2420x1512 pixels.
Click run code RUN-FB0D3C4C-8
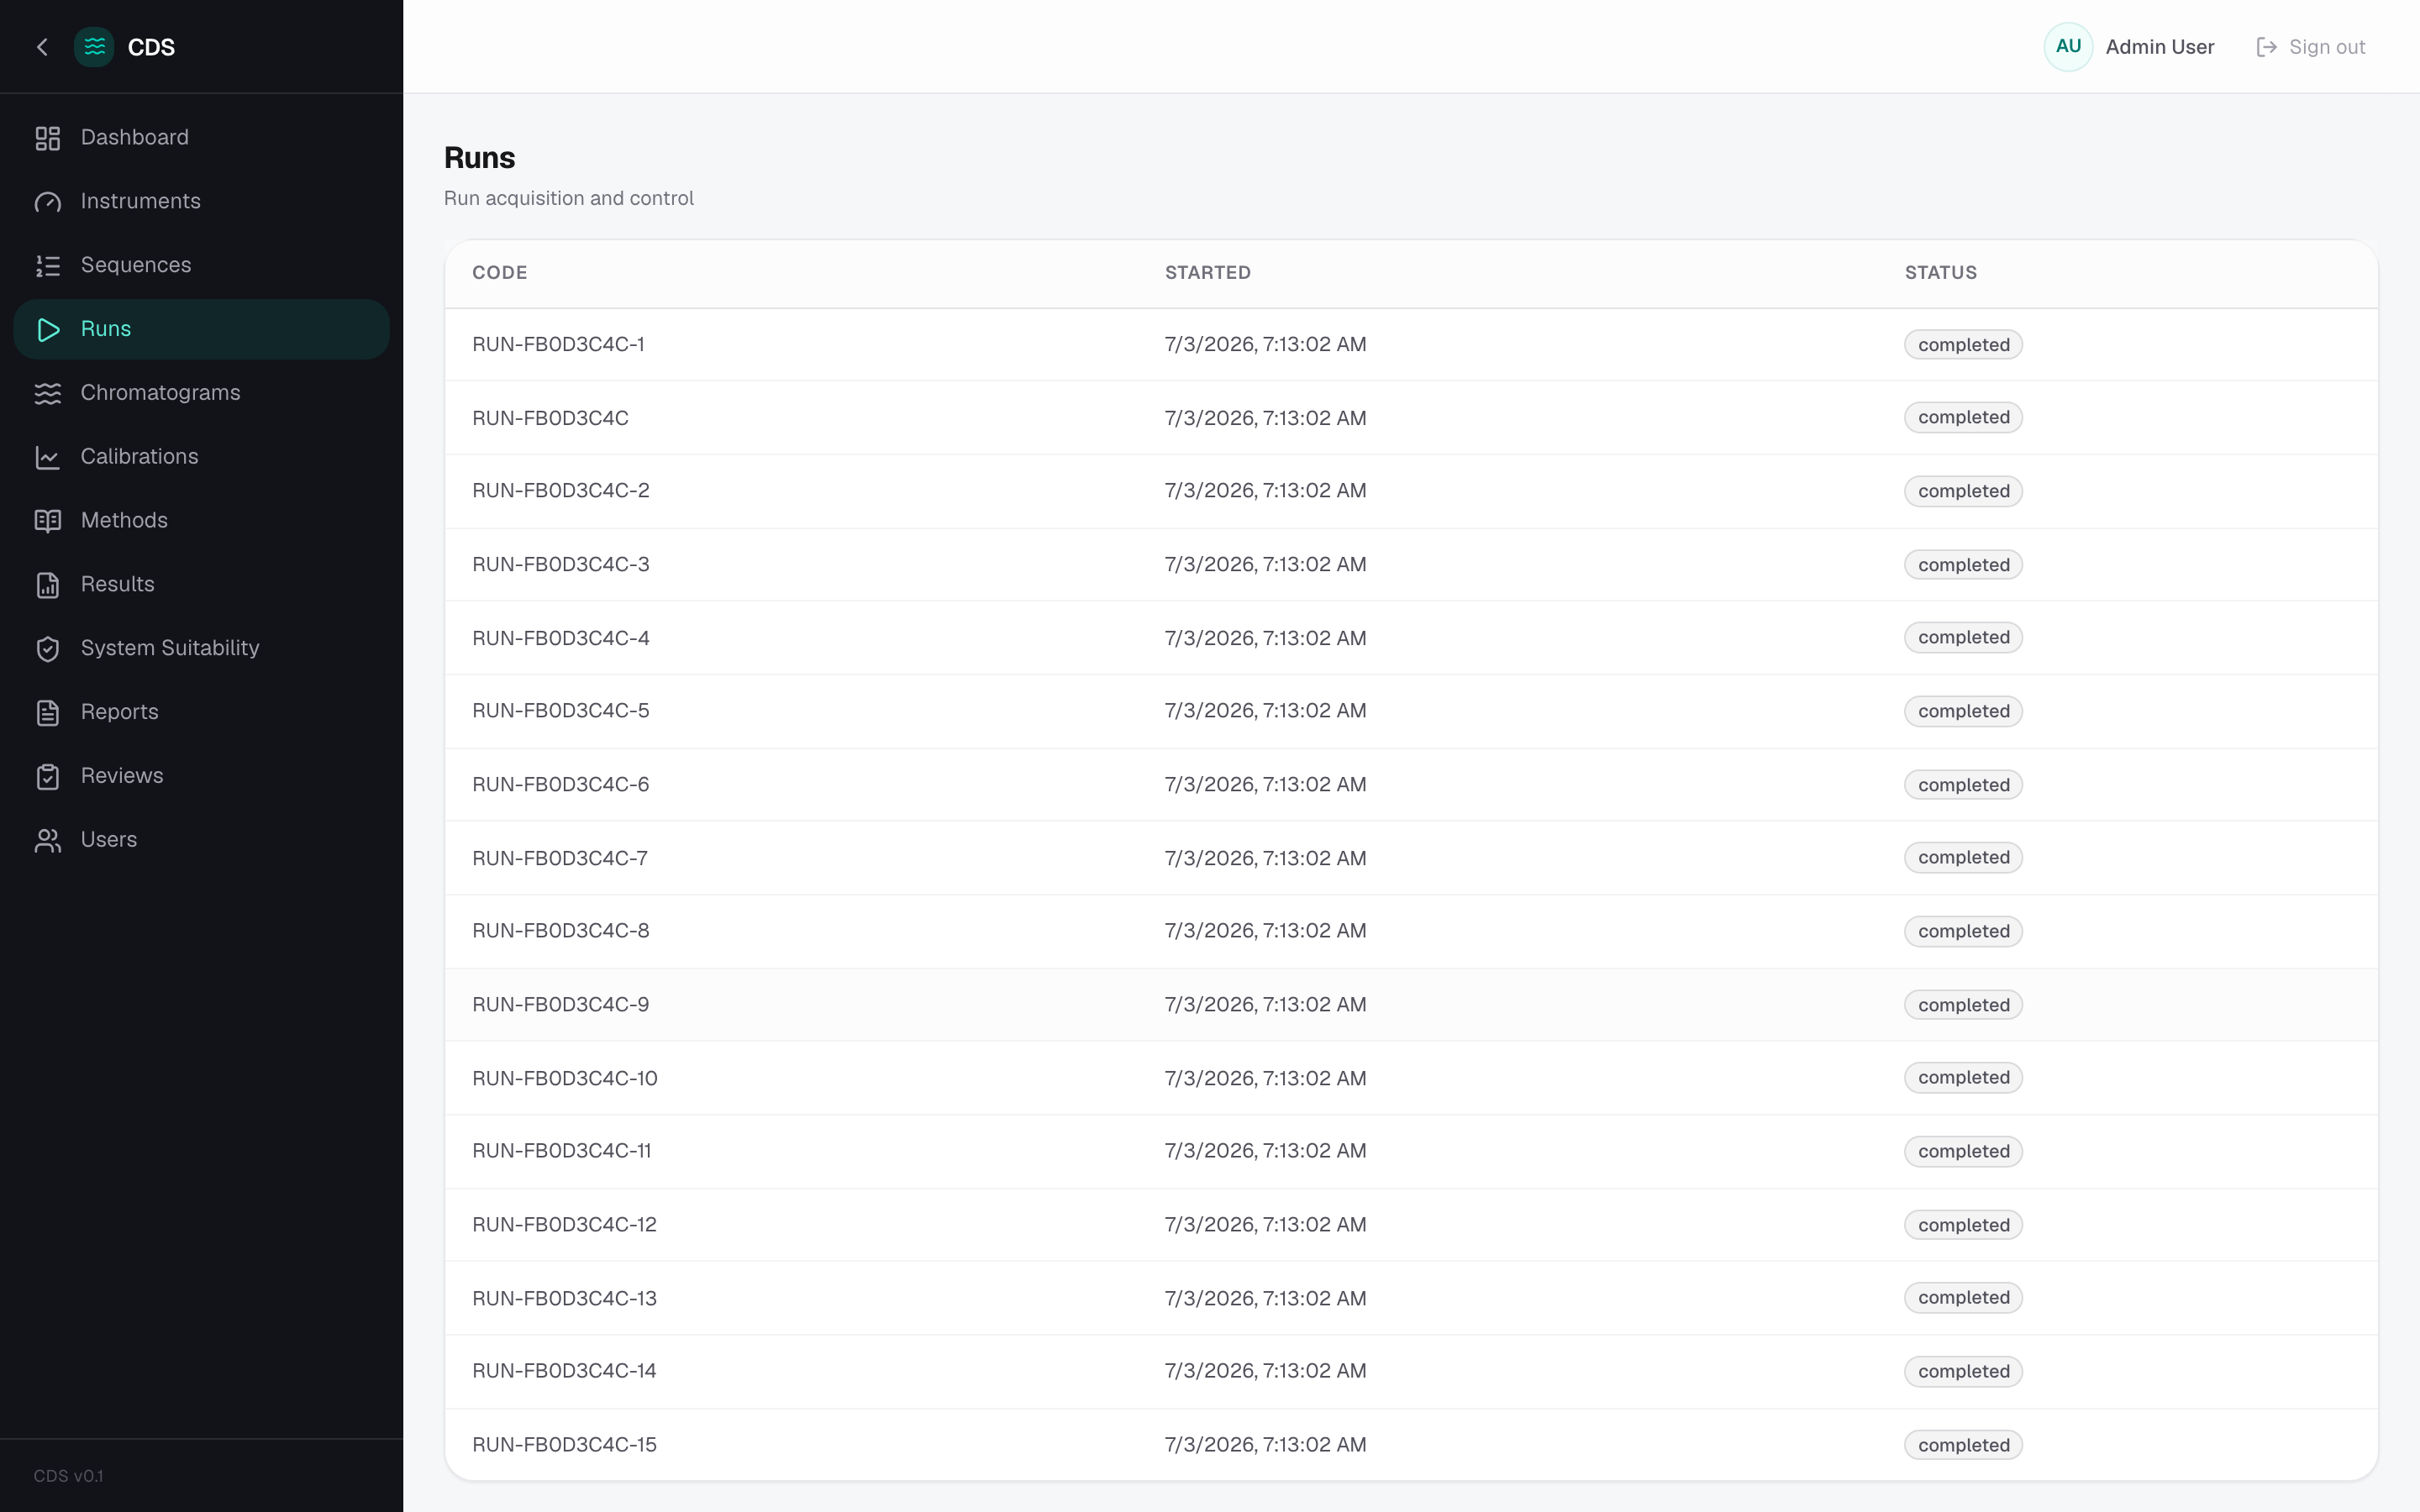560,931
